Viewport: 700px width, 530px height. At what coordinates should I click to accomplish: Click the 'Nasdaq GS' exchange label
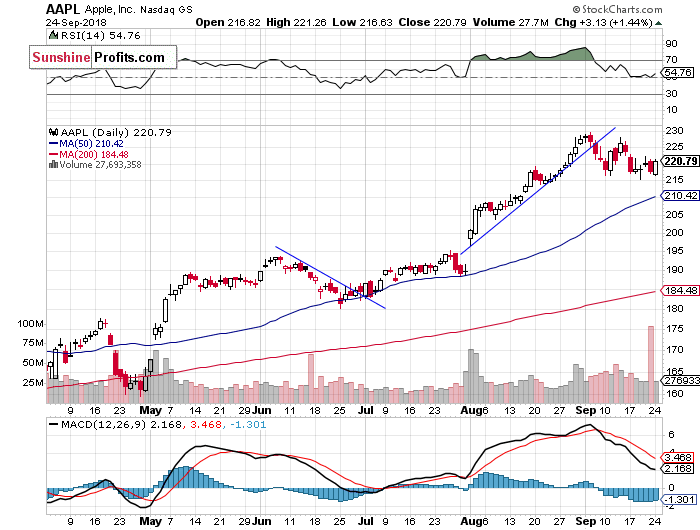(x=166, y=9)
